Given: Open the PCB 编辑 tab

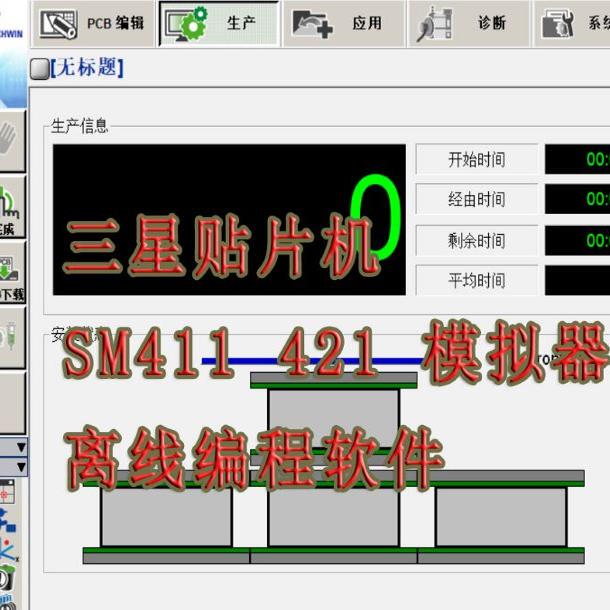Looking at the screenshot, I should (93, 23).
